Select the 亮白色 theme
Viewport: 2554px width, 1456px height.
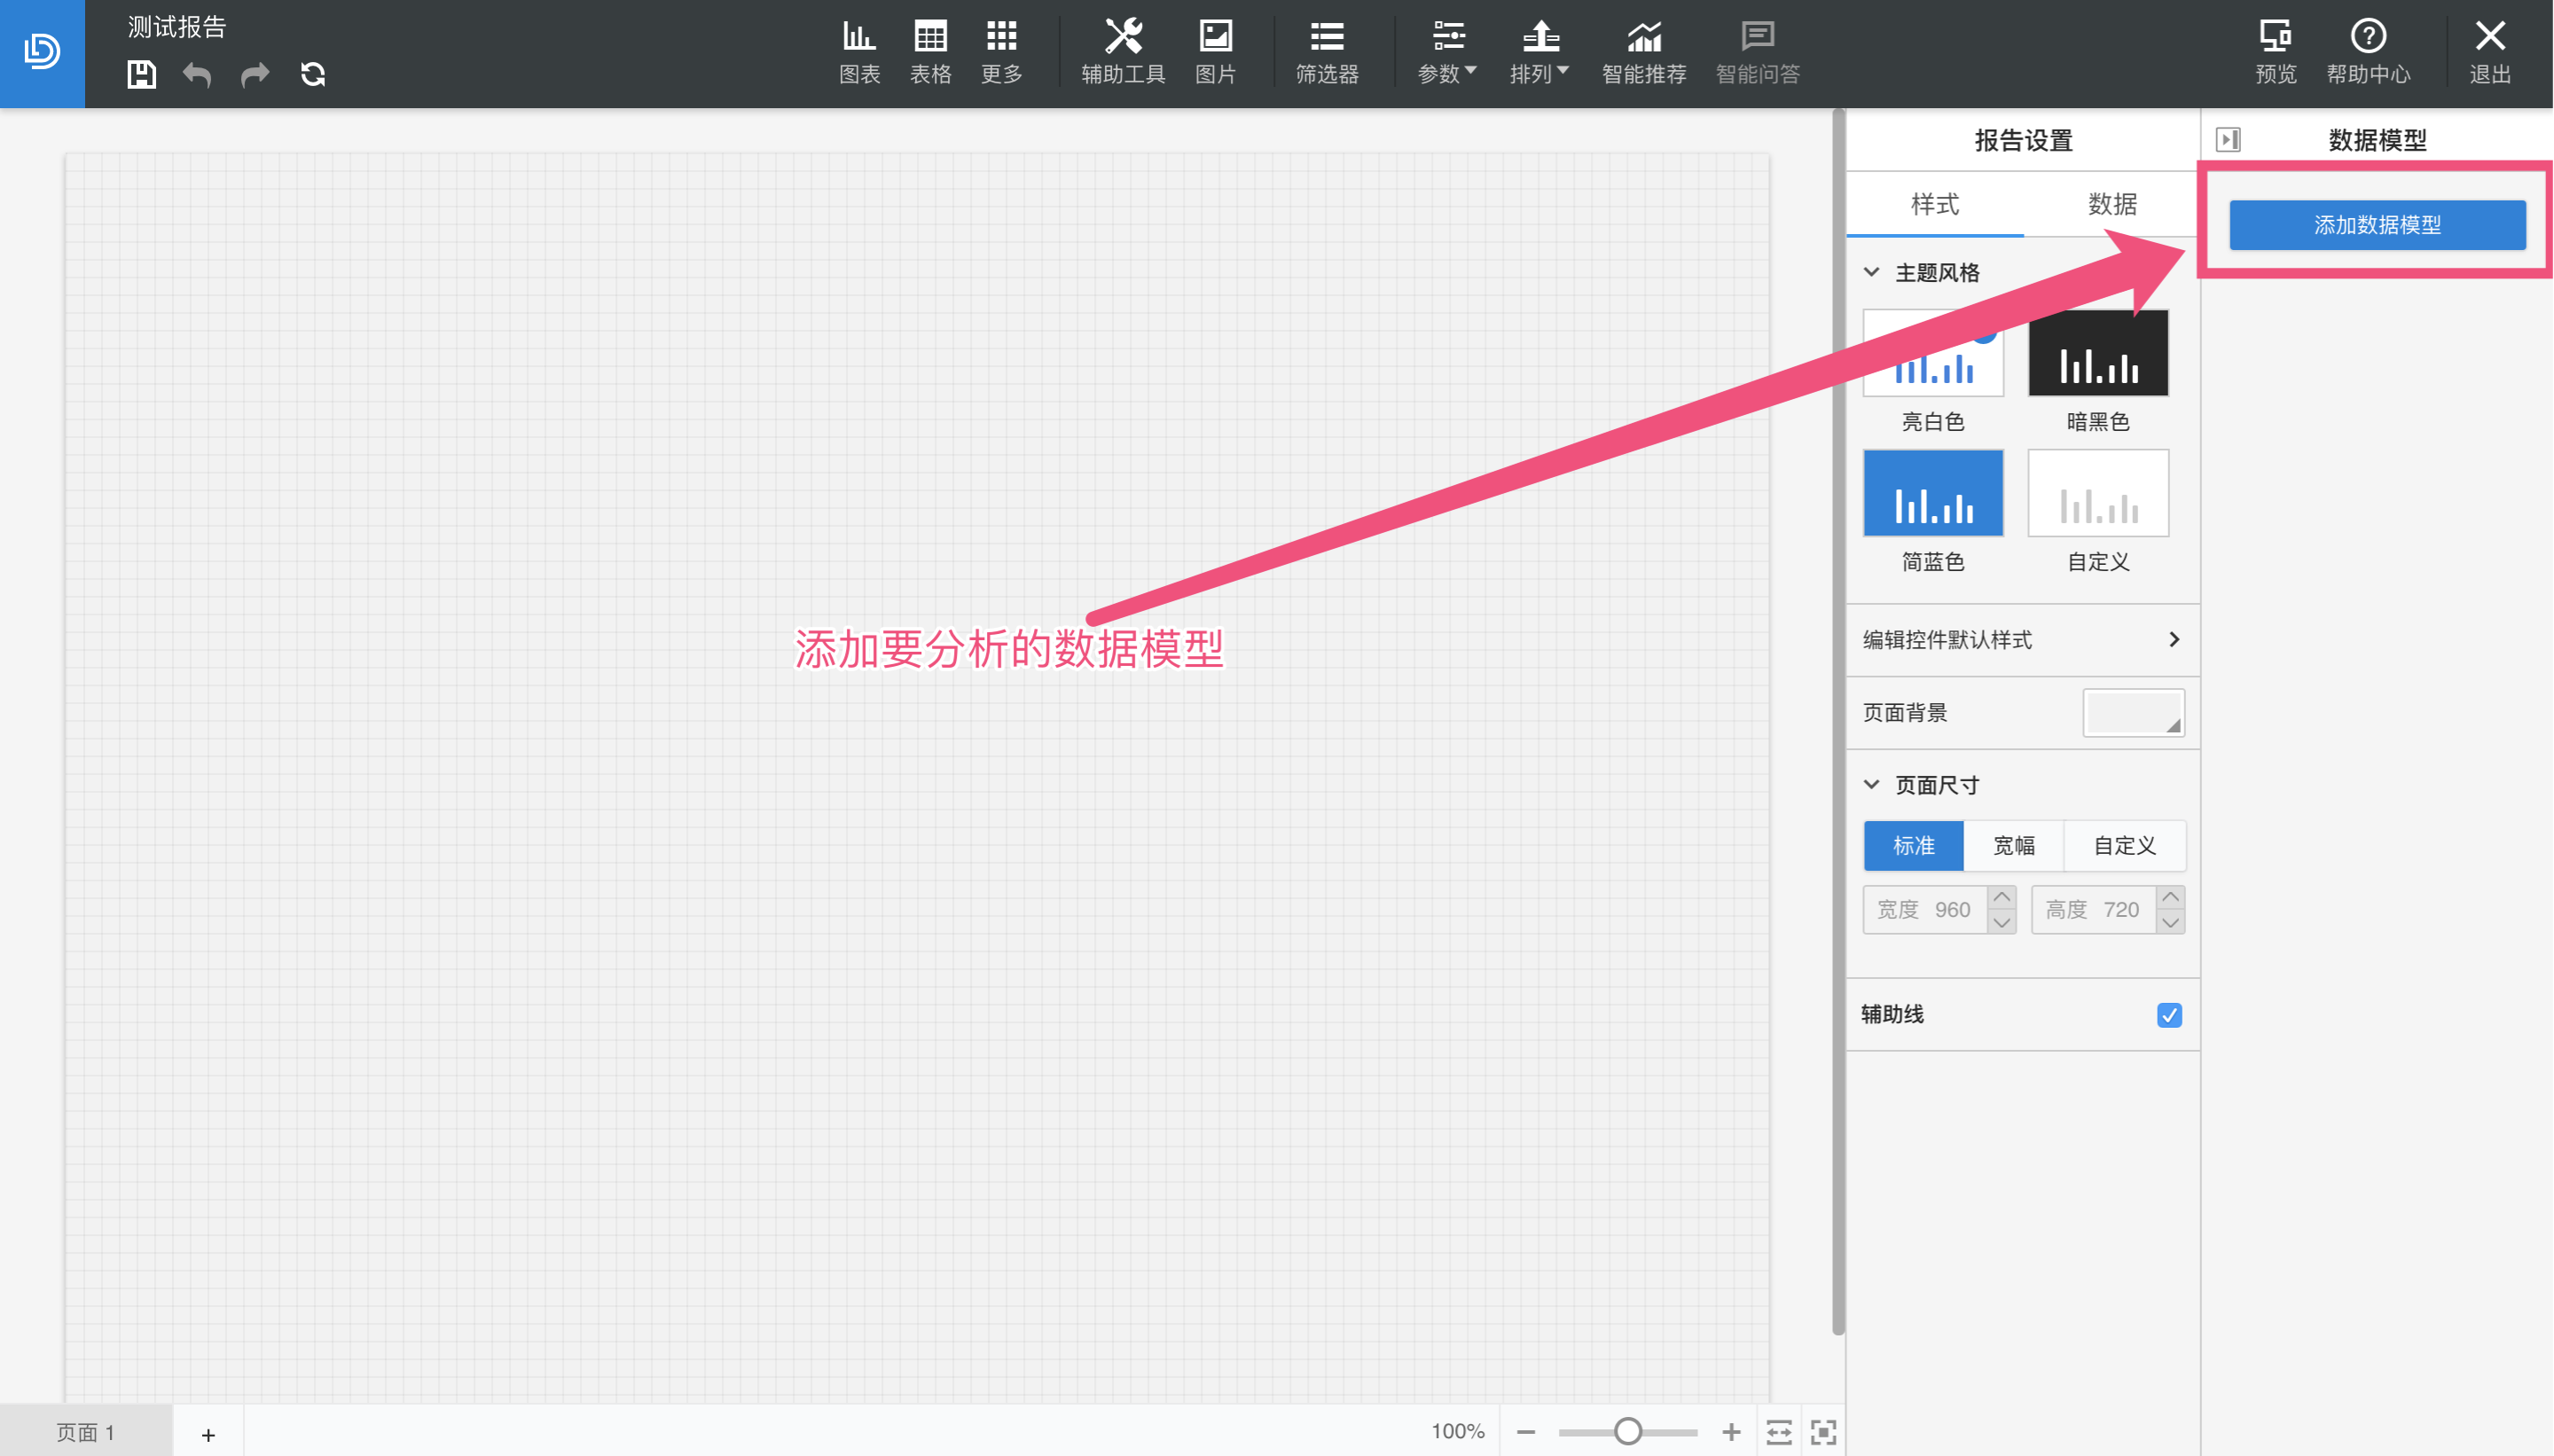[1932, 353]
